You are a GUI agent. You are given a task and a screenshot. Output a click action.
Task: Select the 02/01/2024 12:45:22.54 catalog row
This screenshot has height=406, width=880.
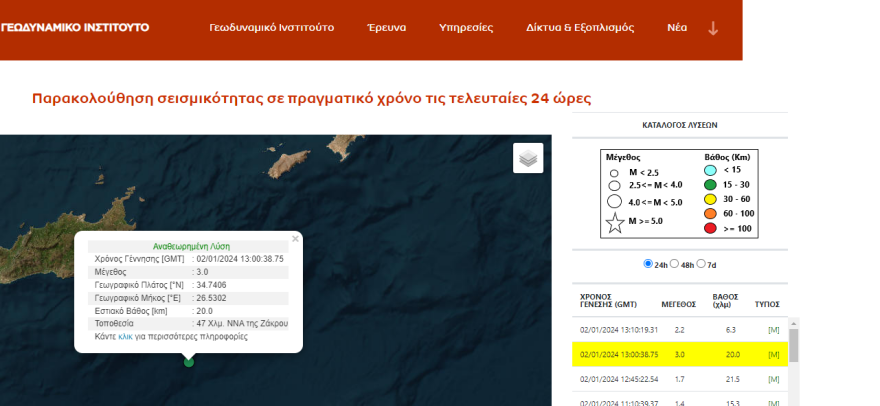(x=680, y=380)
